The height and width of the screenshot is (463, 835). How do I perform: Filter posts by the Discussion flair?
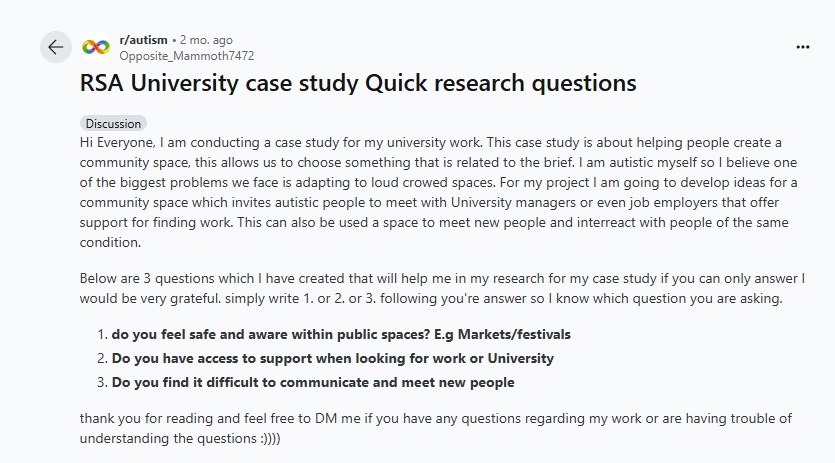click(x=113, y=124)
